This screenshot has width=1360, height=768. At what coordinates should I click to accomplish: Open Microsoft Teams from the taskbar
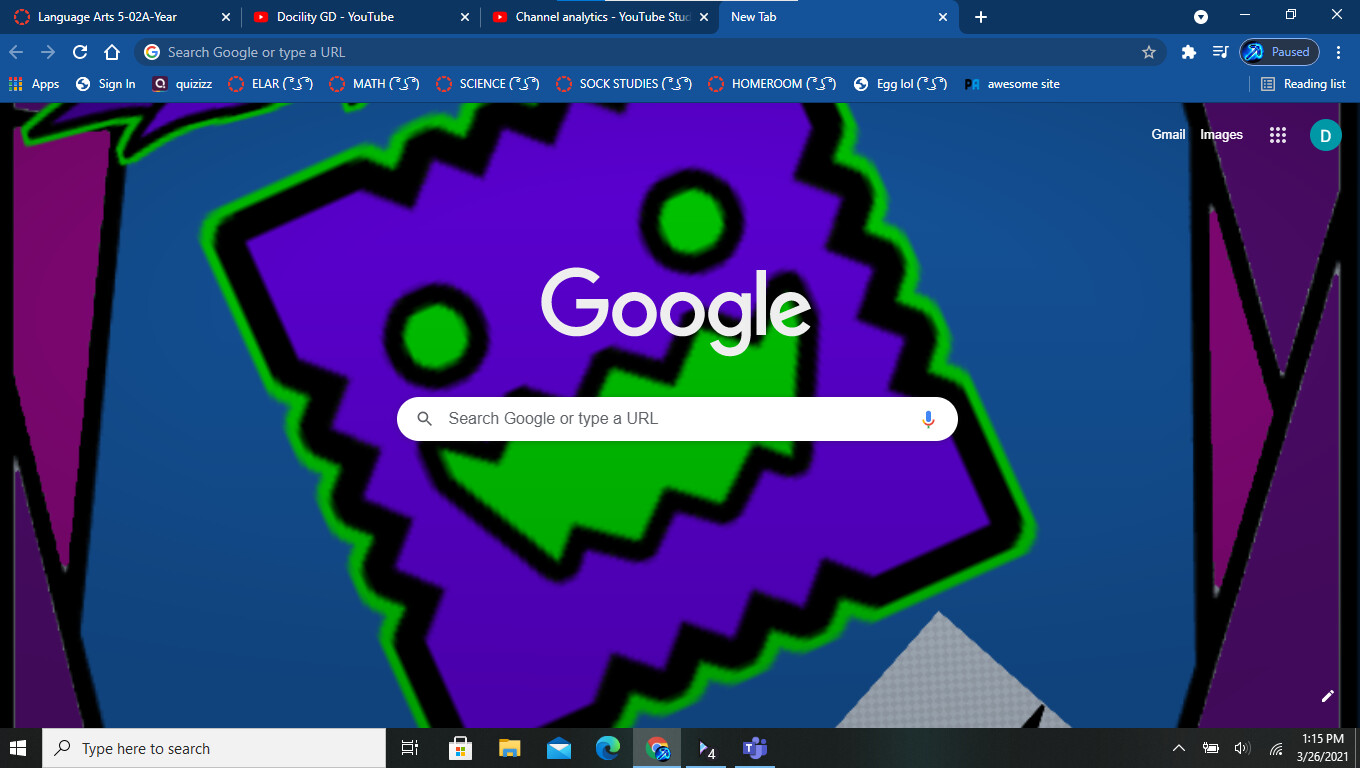[754, 748]
